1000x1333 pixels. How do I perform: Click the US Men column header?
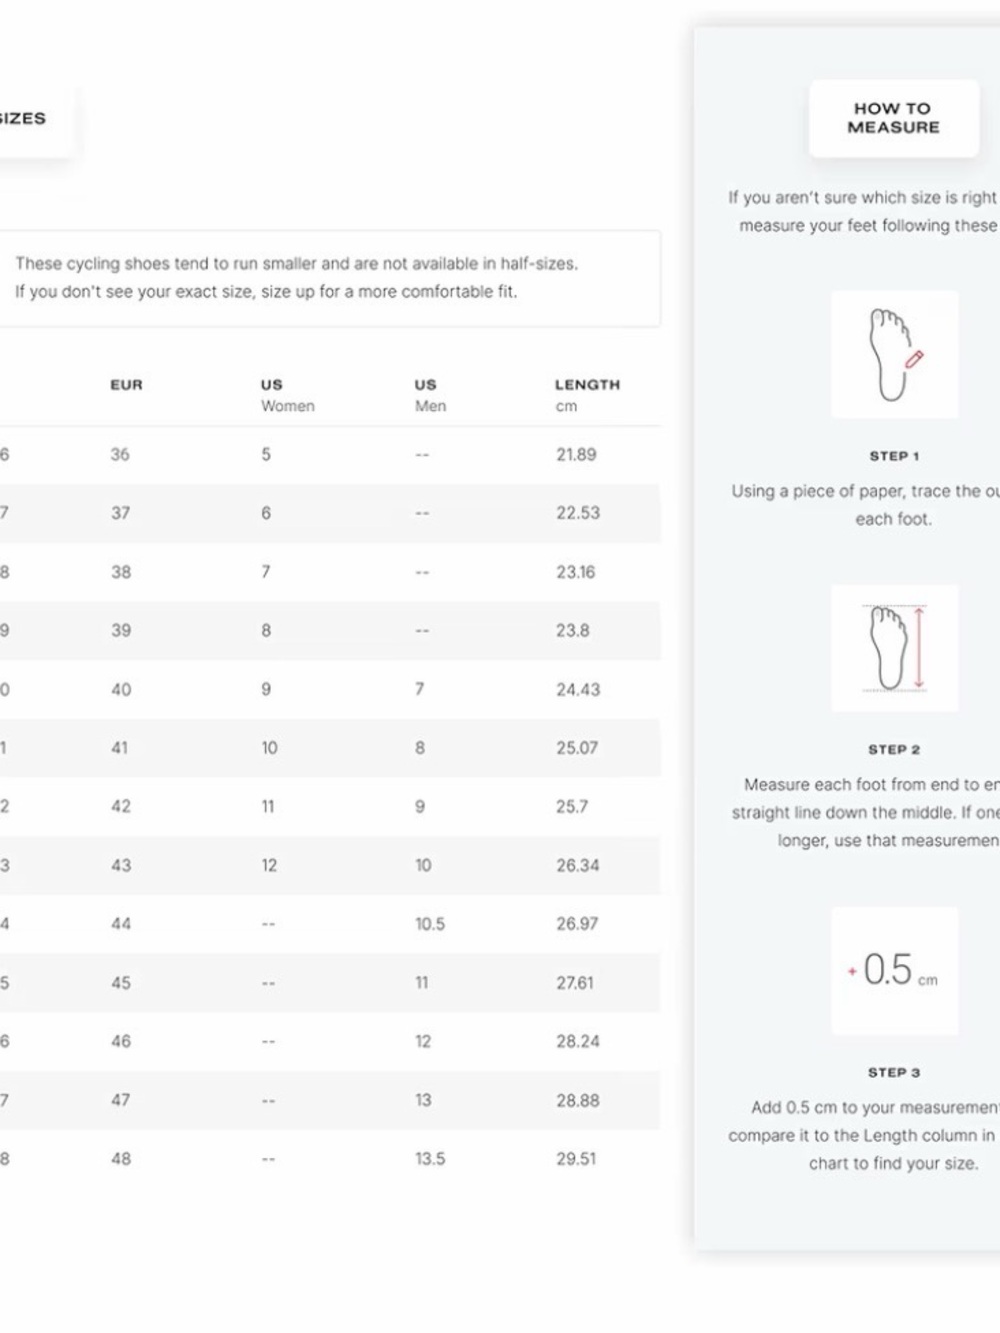[x=430, y=395]
